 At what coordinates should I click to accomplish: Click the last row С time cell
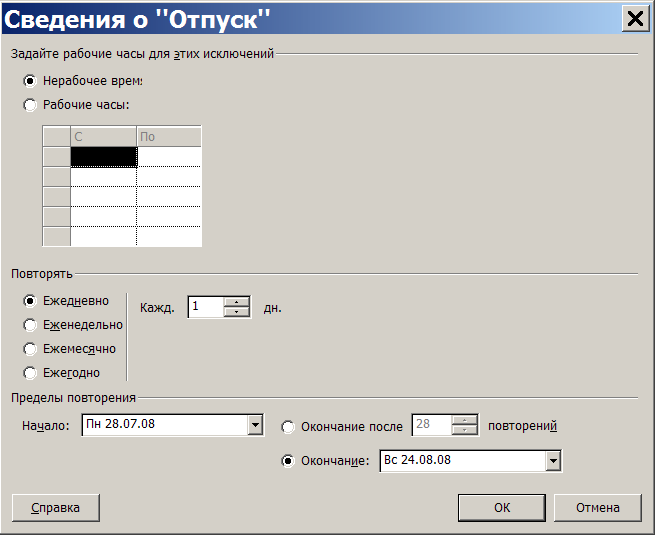pos(103,236)
